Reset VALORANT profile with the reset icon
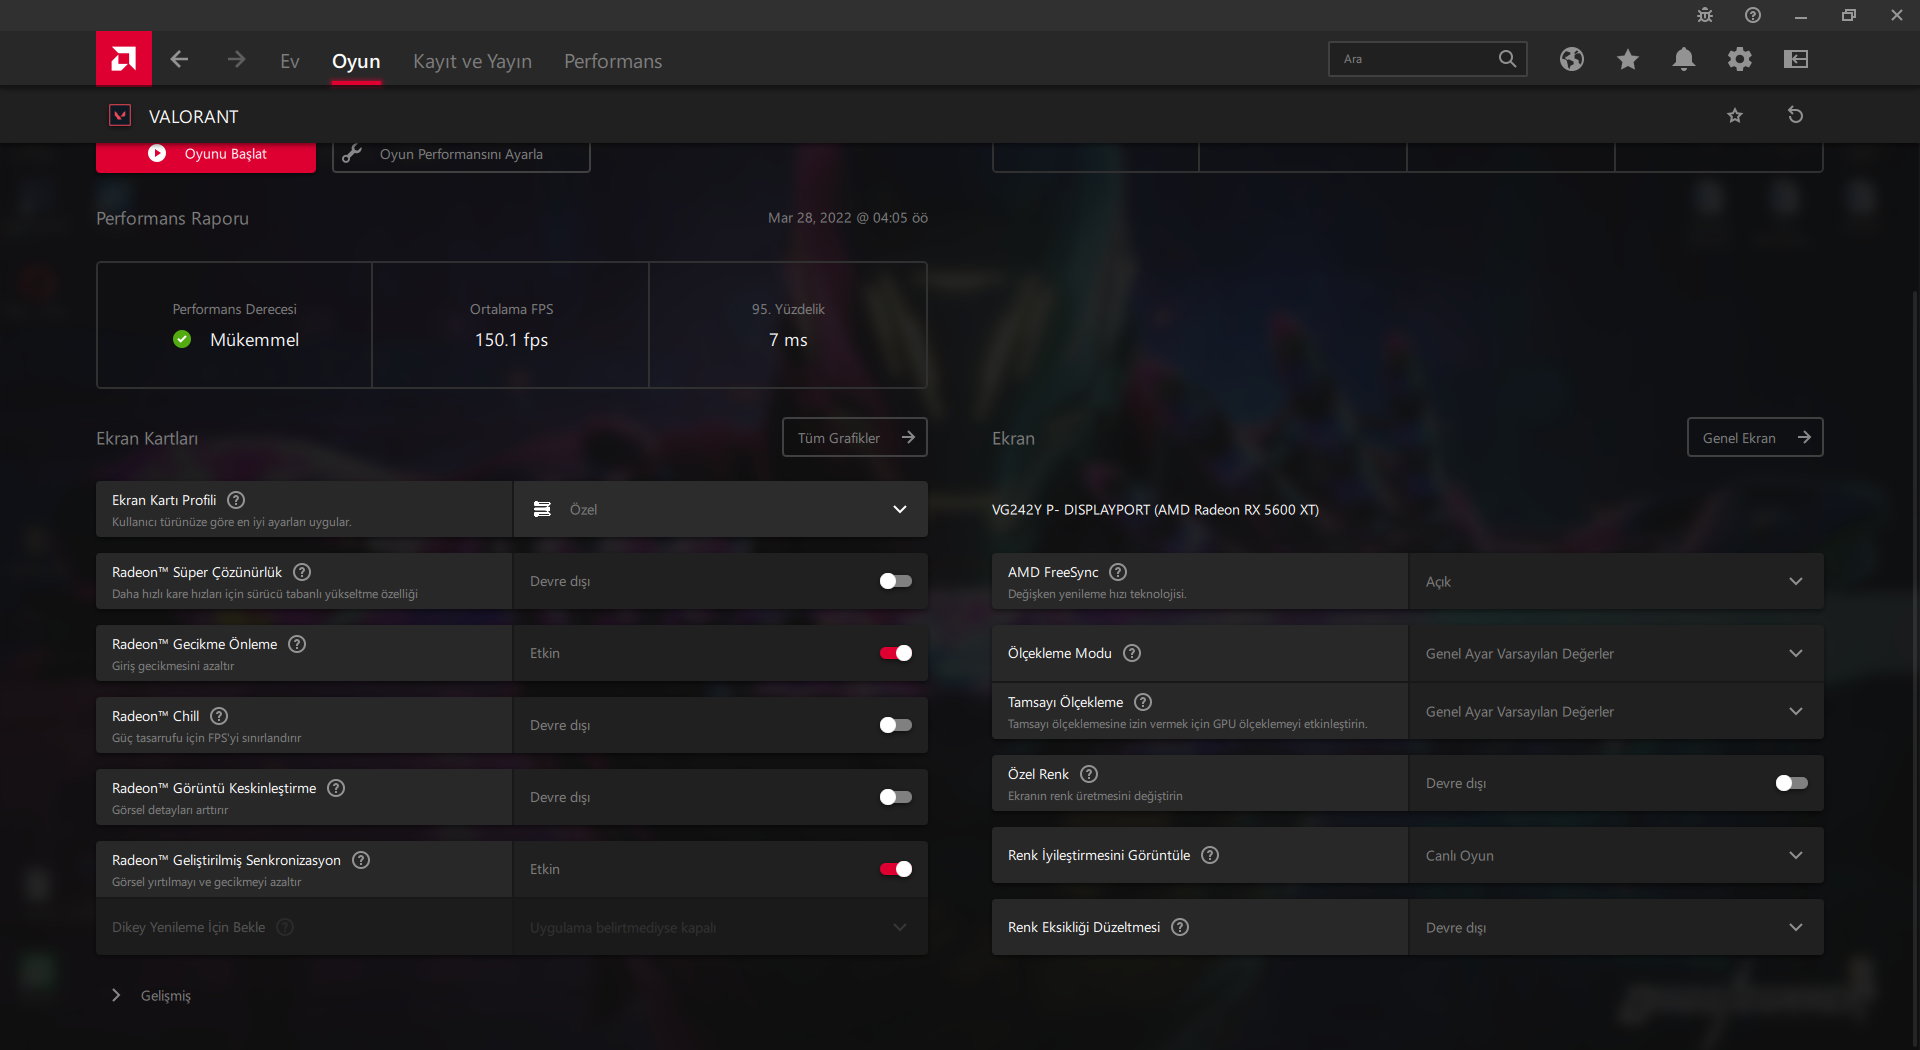The height and width of the screenshot is (1050, 1920). click(x=1795, y=115)
